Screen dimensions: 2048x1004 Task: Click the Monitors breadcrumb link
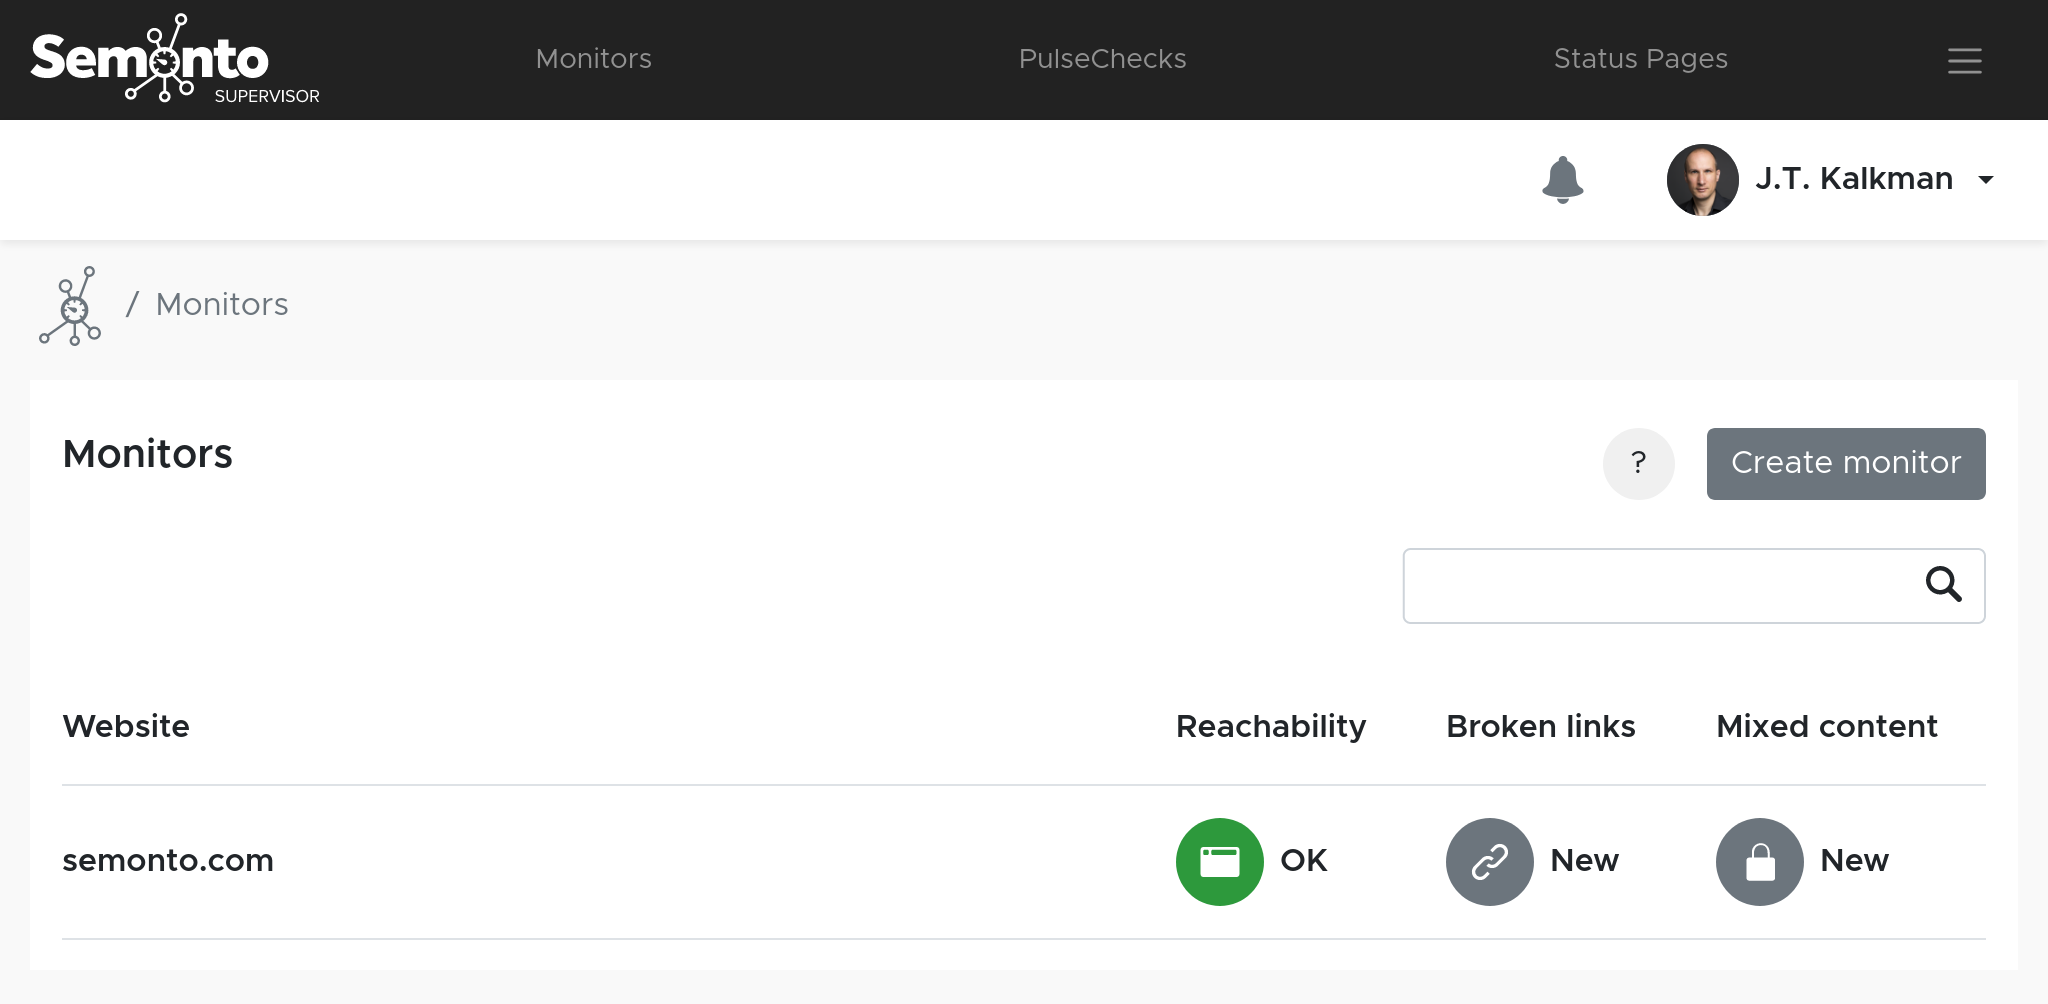222,304
